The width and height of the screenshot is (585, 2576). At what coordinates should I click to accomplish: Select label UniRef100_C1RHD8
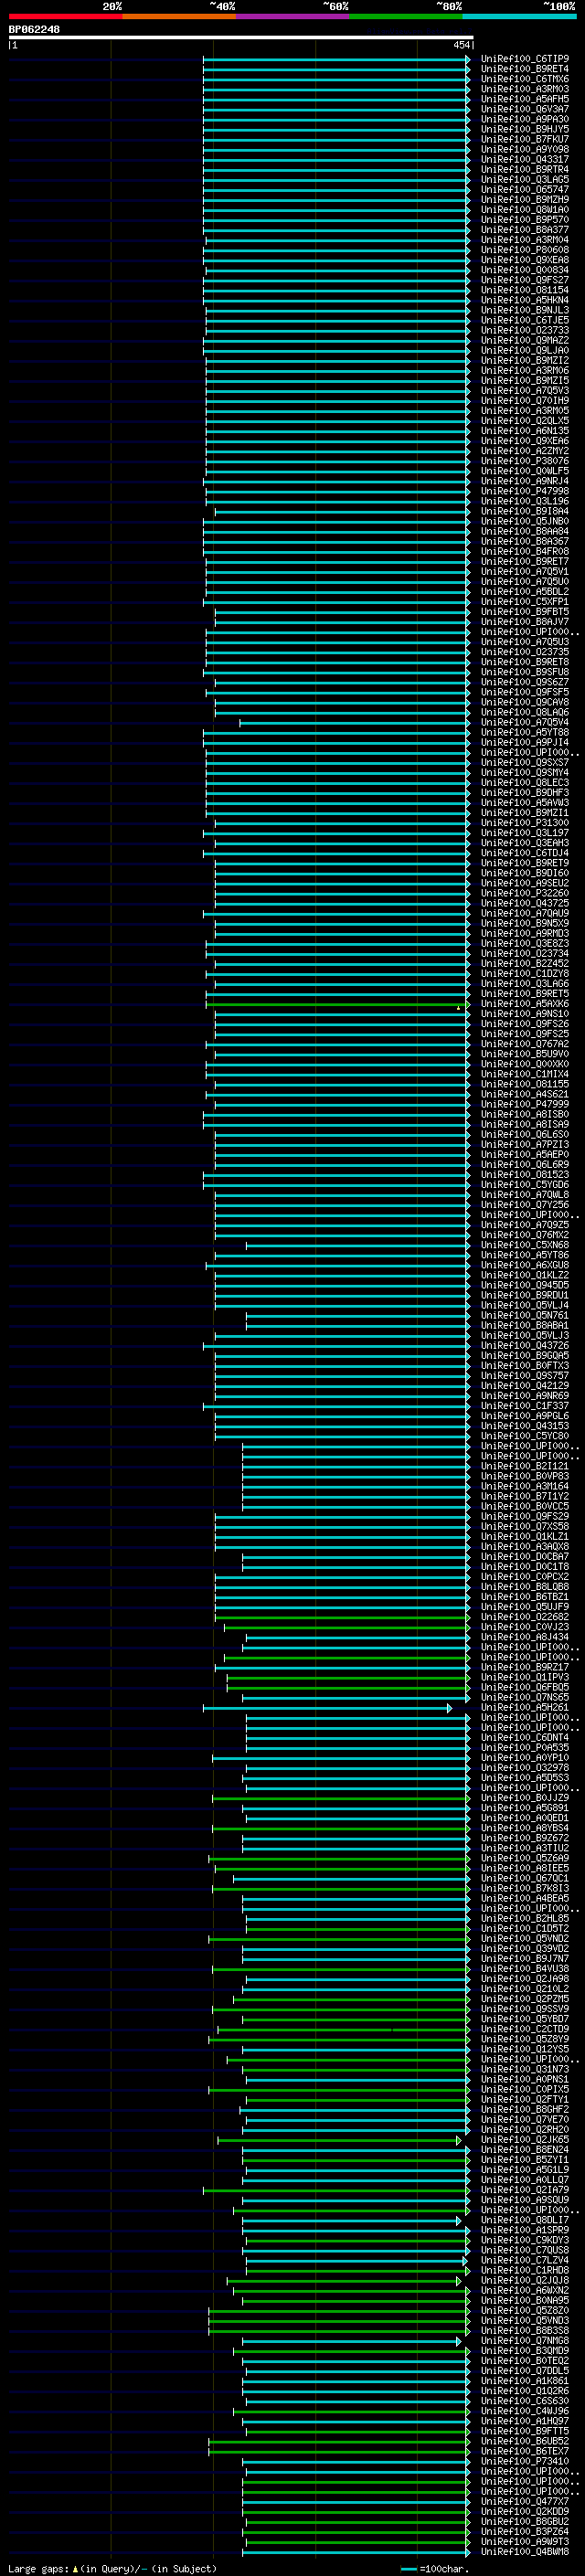pos(525,2270)
